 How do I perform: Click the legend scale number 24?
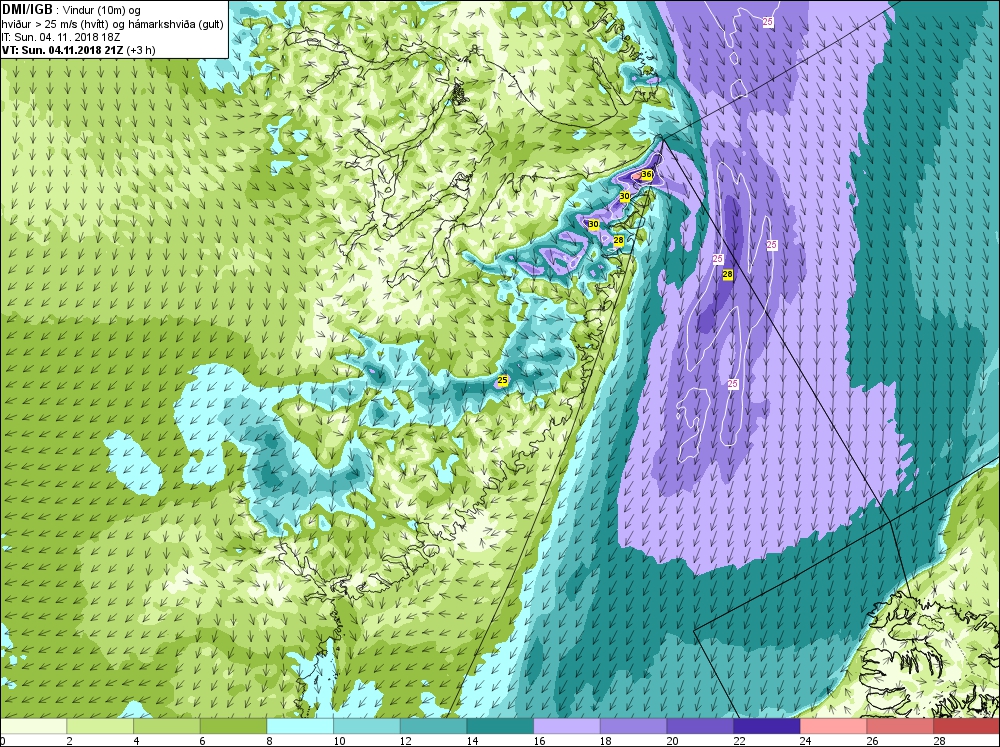coord(805,741)
